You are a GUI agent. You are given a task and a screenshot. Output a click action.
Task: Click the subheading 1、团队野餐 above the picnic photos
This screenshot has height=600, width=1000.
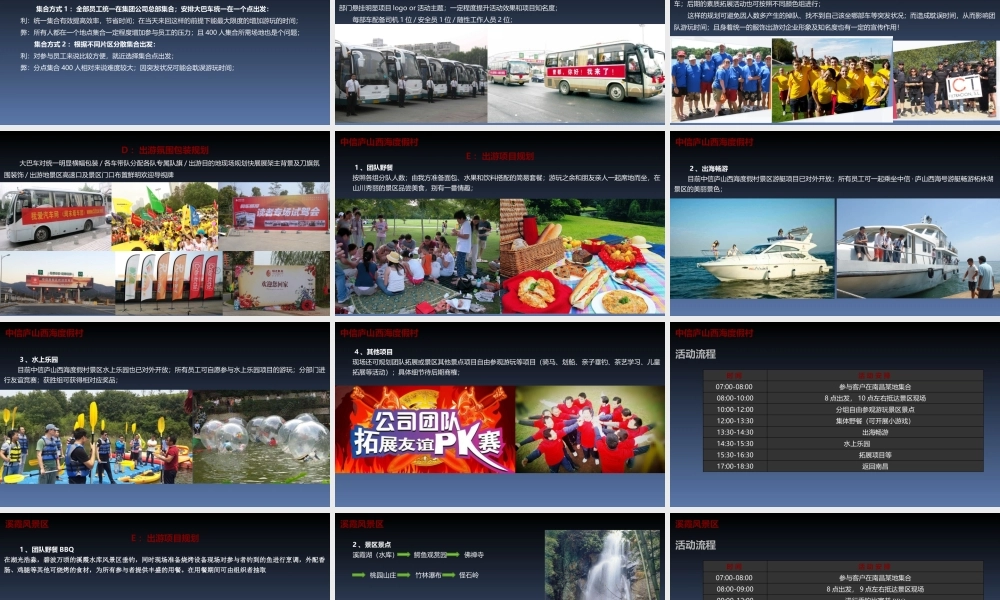coord(373,168)
